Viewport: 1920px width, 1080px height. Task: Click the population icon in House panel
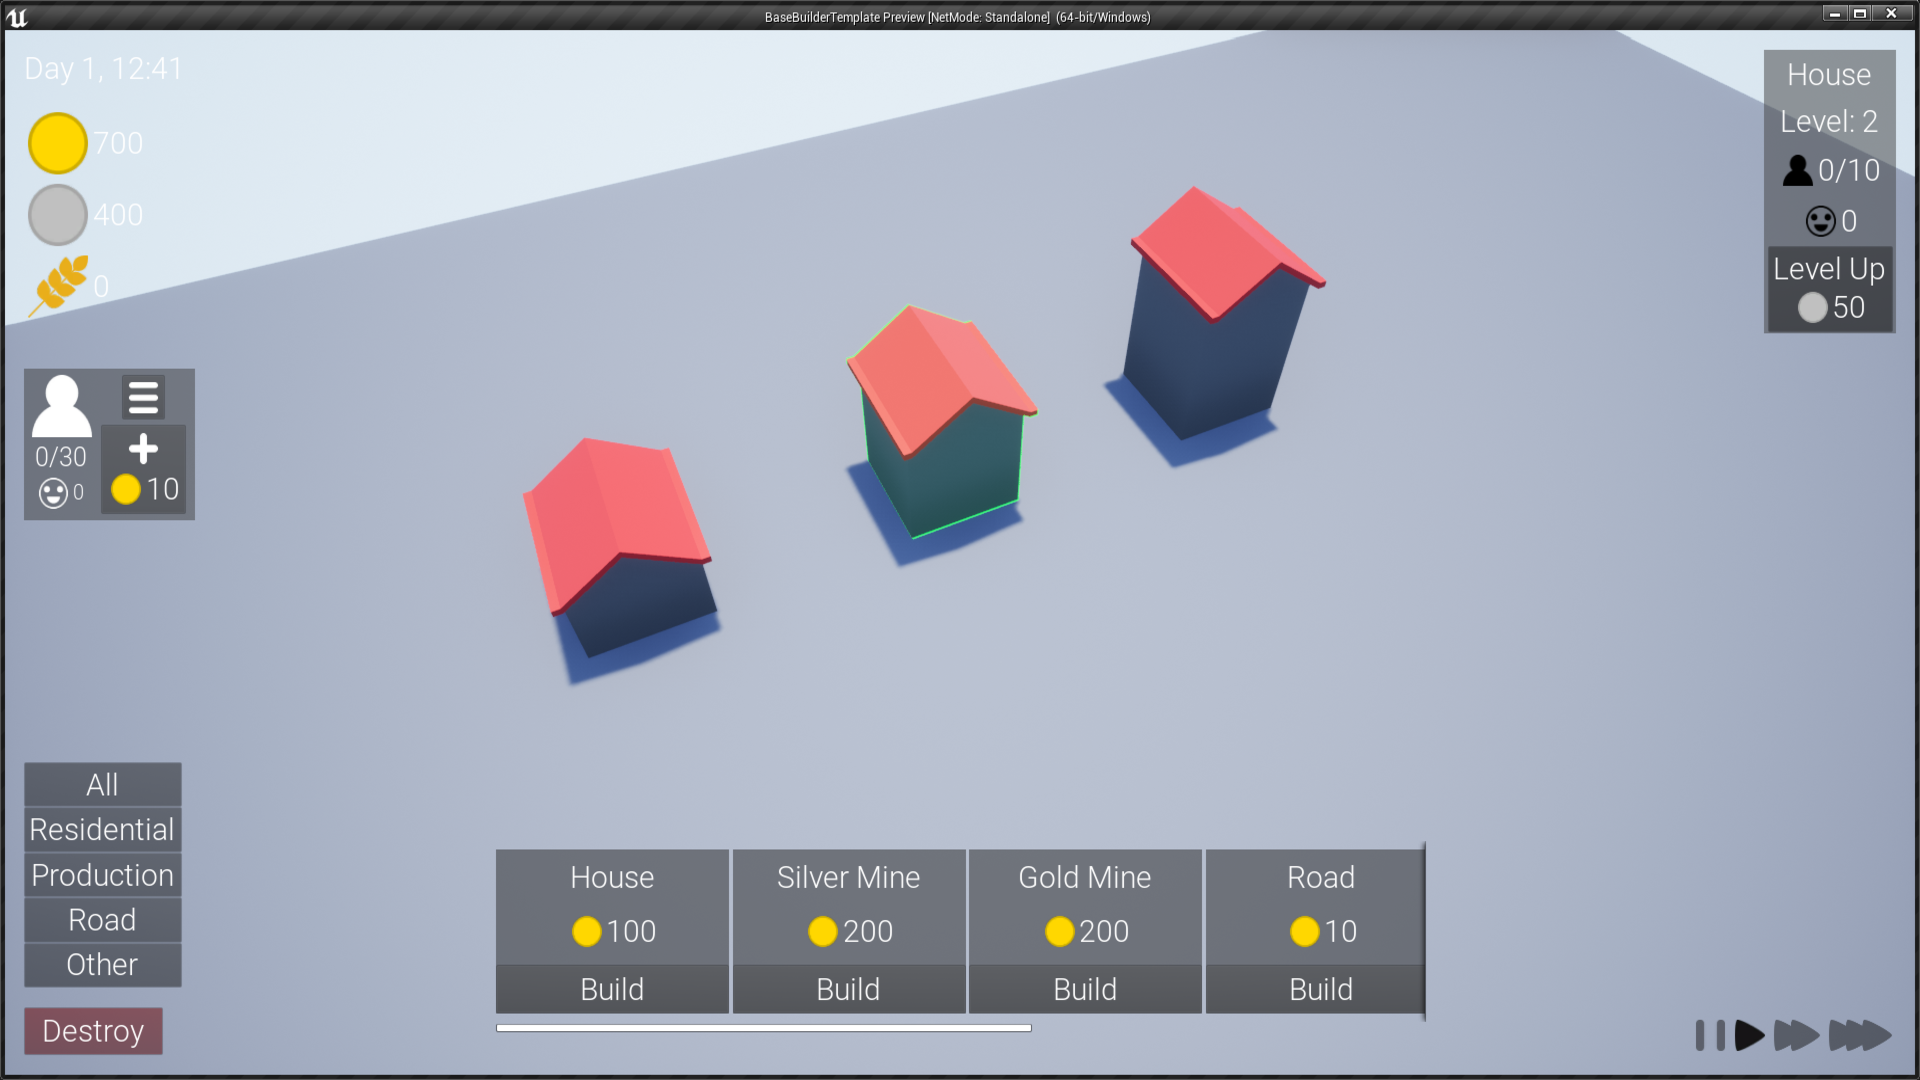(1799, 171)
